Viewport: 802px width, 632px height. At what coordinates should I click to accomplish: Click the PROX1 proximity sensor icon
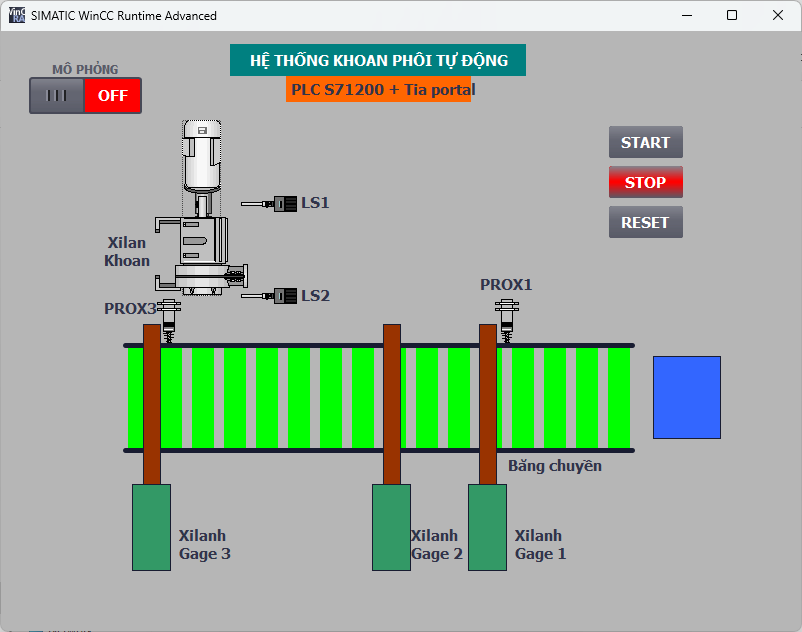coord(507,321)
